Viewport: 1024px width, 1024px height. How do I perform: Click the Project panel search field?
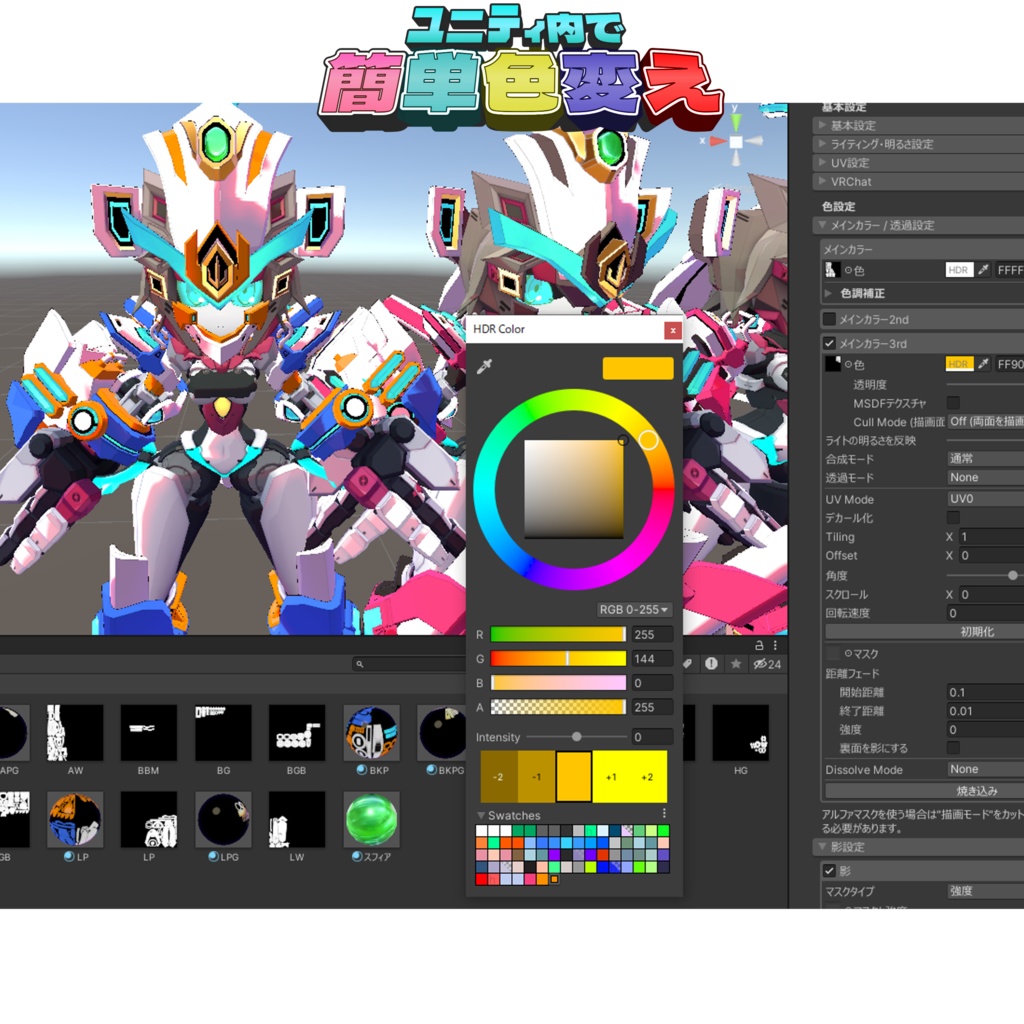(x=409, y=664)
